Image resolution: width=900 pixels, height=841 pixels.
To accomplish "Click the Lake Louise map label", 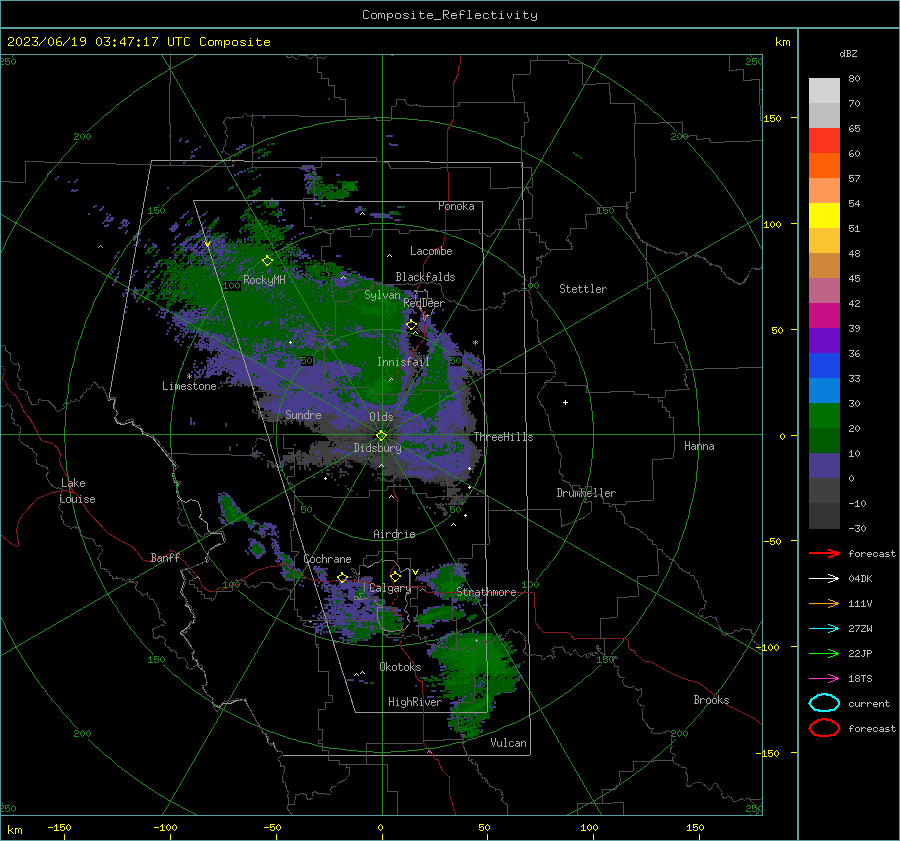I will click(x=77, y=491).
